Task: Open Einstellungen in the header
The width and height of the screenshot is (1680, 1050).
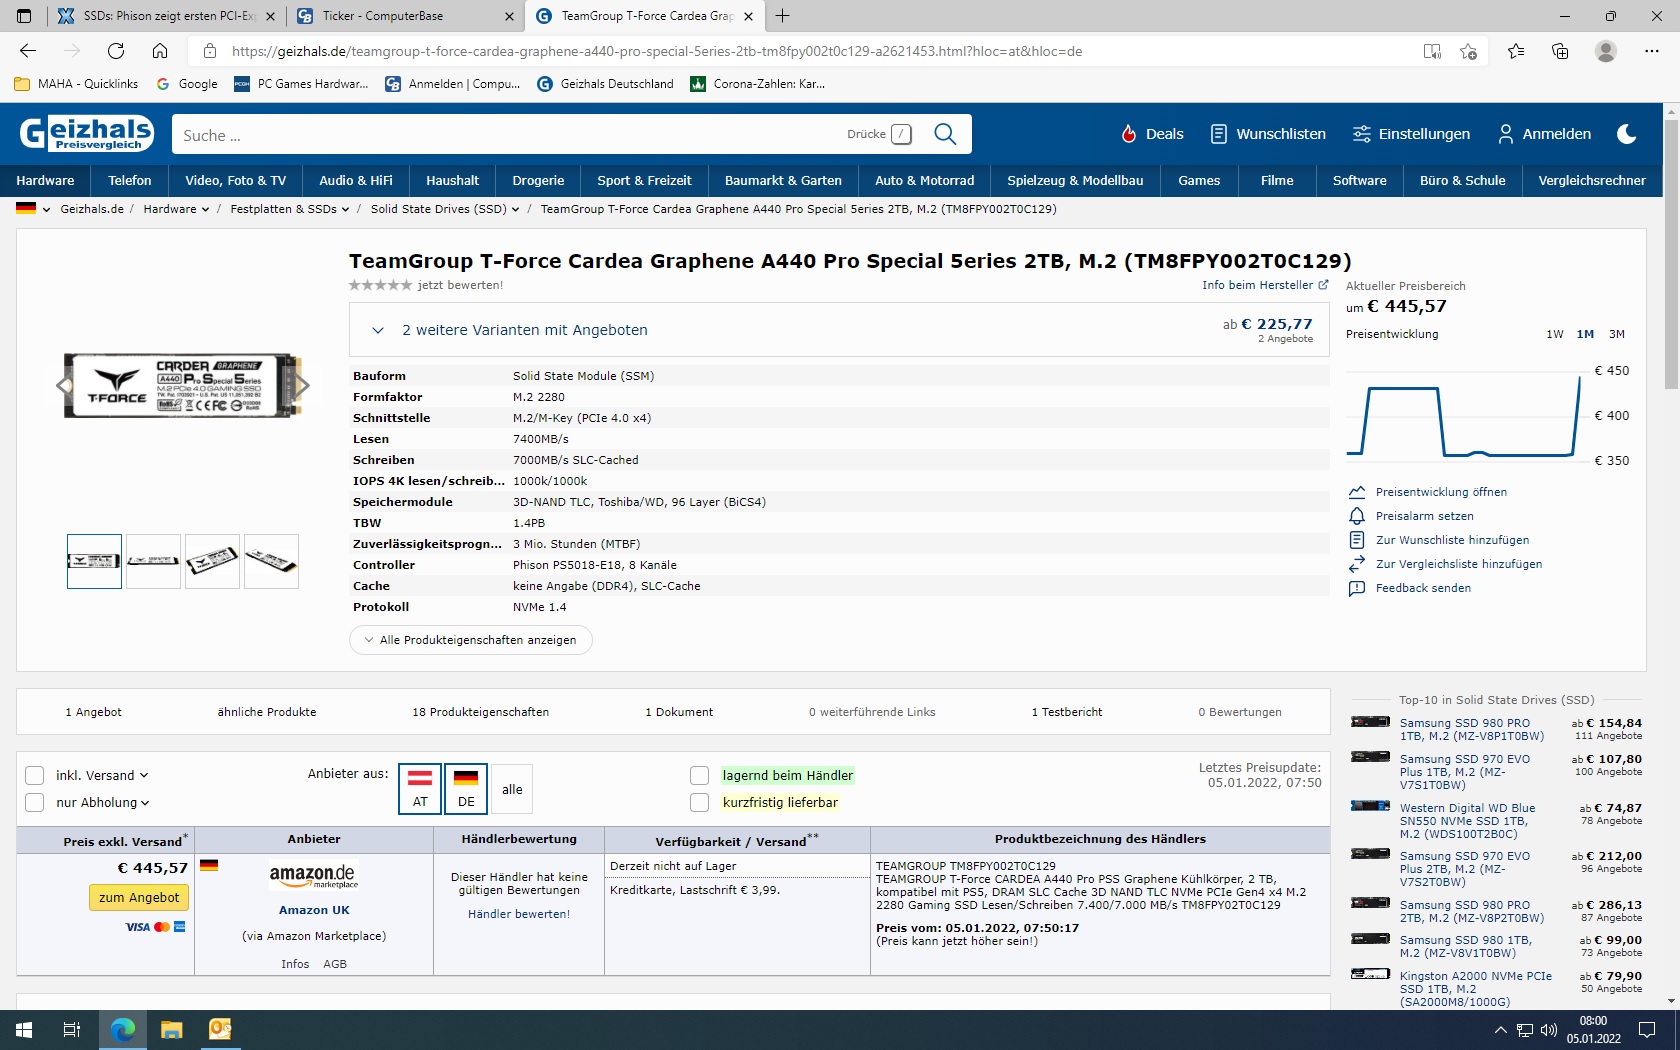Action: point(1411,134)
